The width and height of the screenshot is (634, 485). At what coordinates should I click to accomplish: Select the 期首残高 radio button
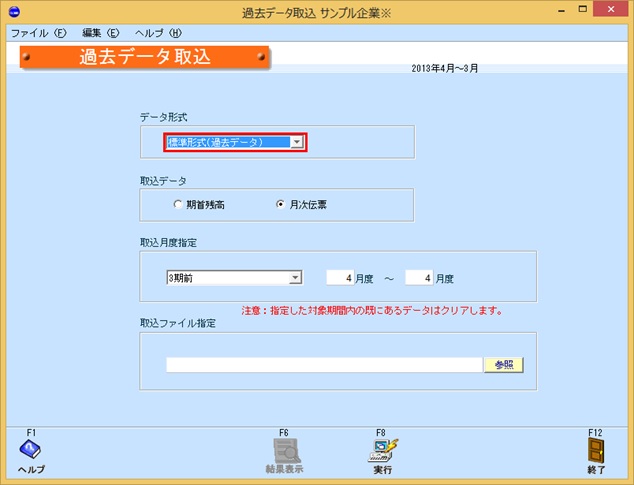click(x=178, y=204)
